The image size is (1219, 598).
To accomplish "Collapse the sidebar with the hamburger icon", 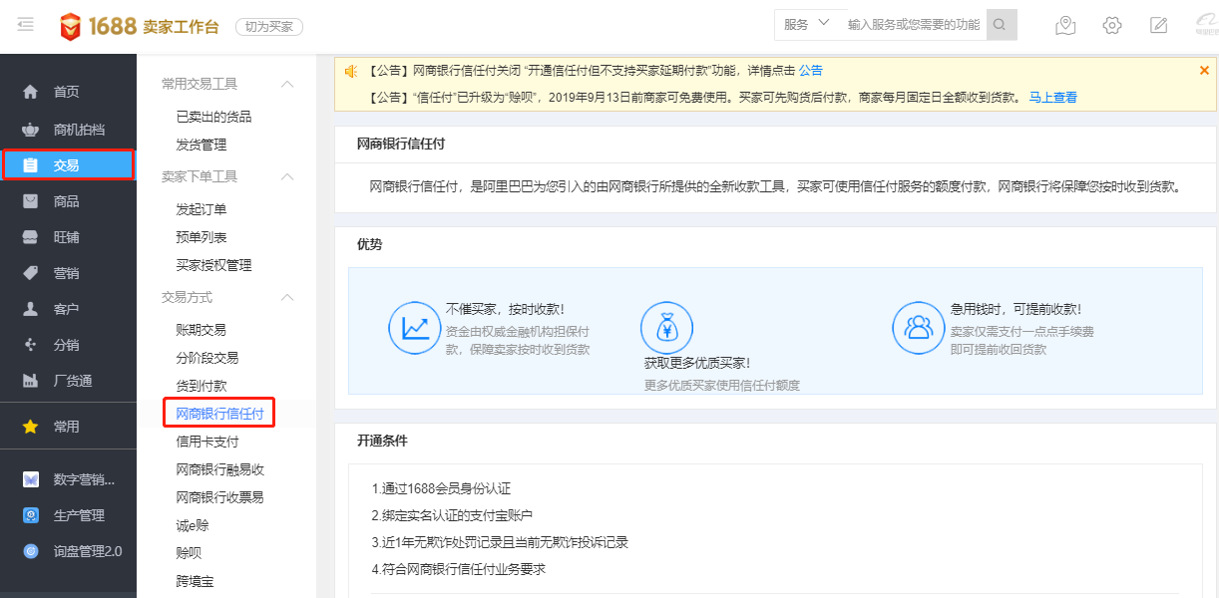I will 26,25.
